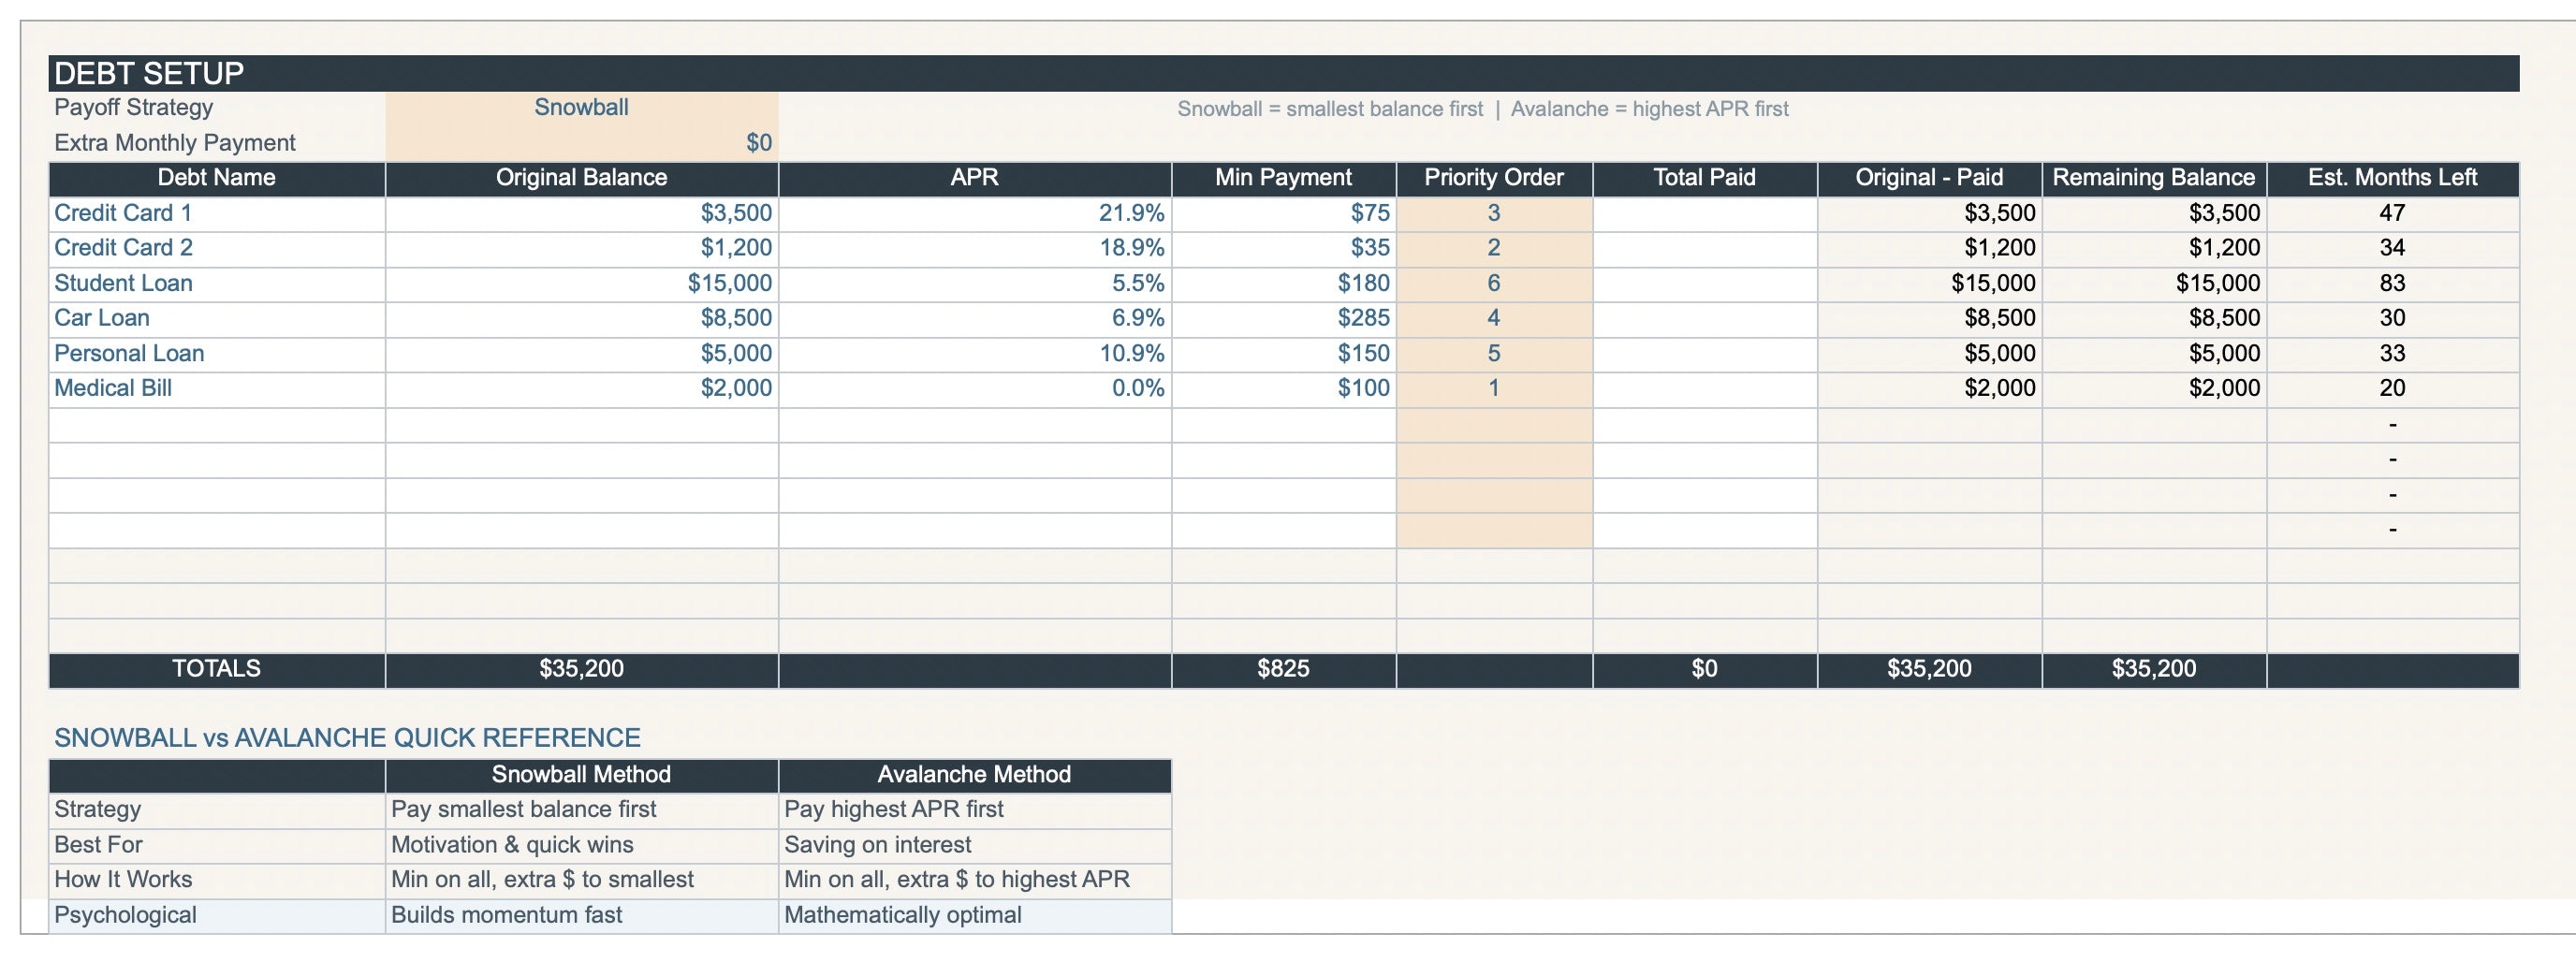Select the $35 minimum payment cell
Image resolution: width=2576 pixels, height=977 pixels.
click(1284, 249)
